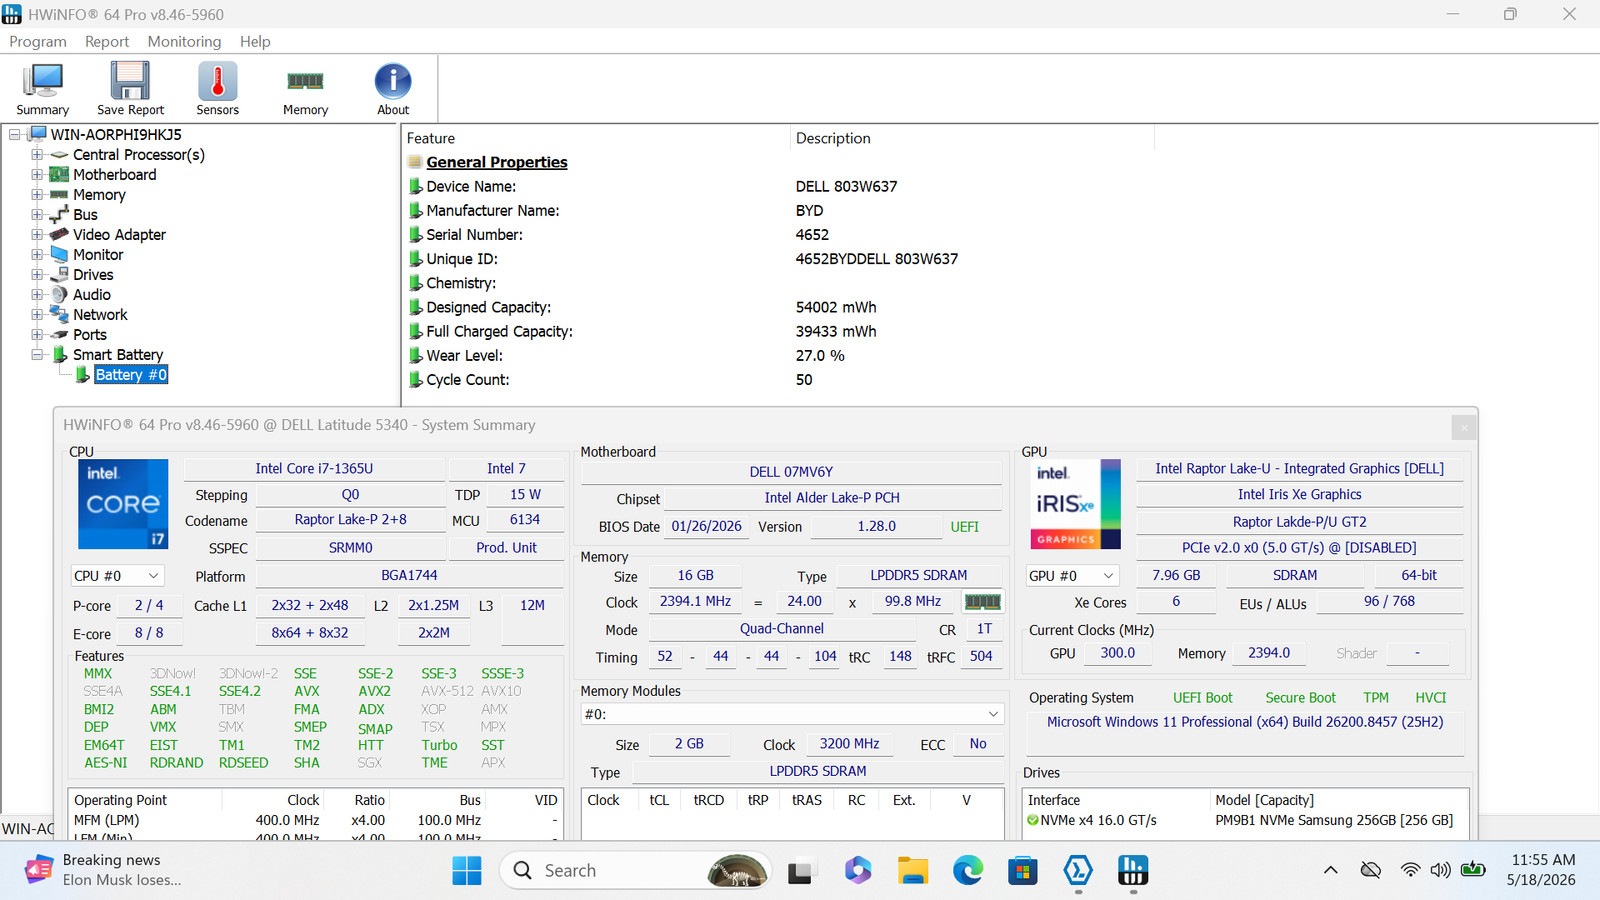Open File Explorer from the taskbar
This screenshot has width=1600, height=900.
pyautogui.click(x=912, y=871)
